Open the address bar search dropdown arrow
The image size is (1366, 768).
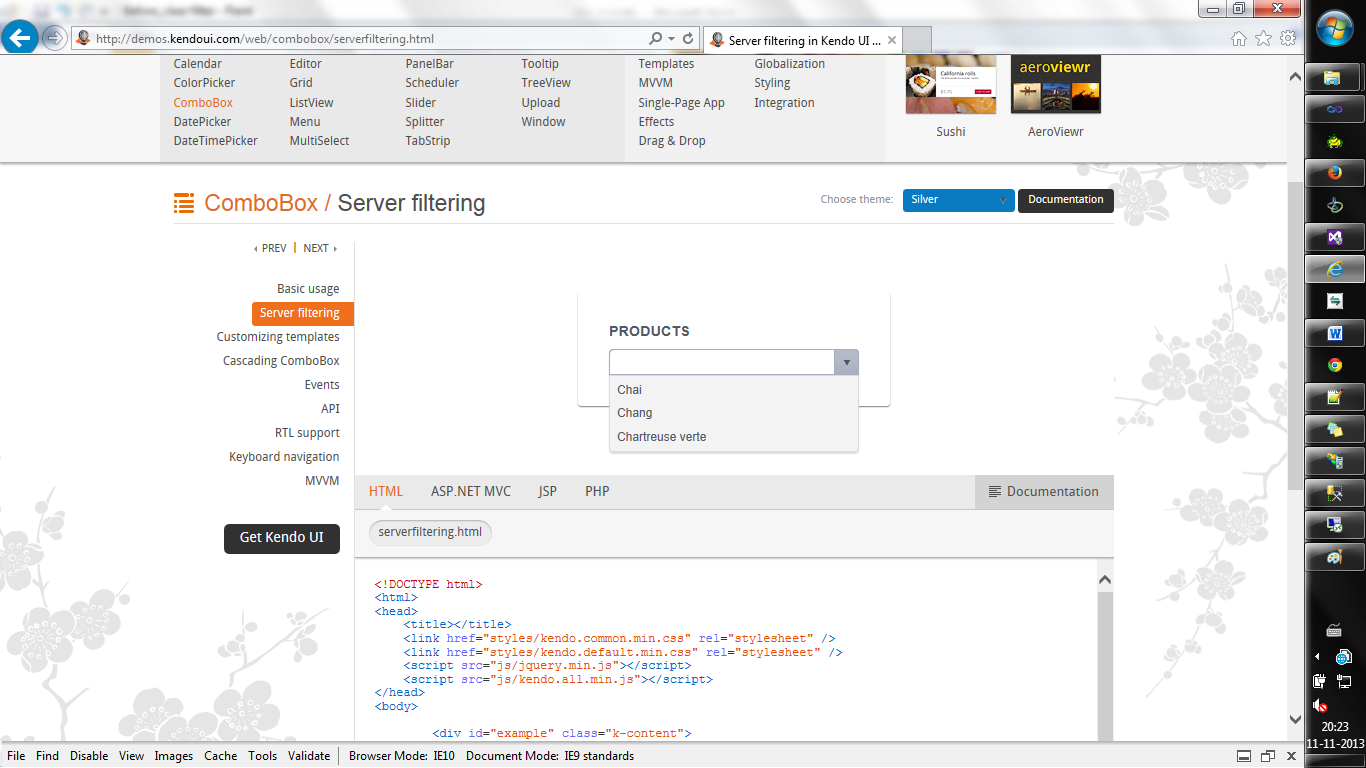click(x=671, y=39)
